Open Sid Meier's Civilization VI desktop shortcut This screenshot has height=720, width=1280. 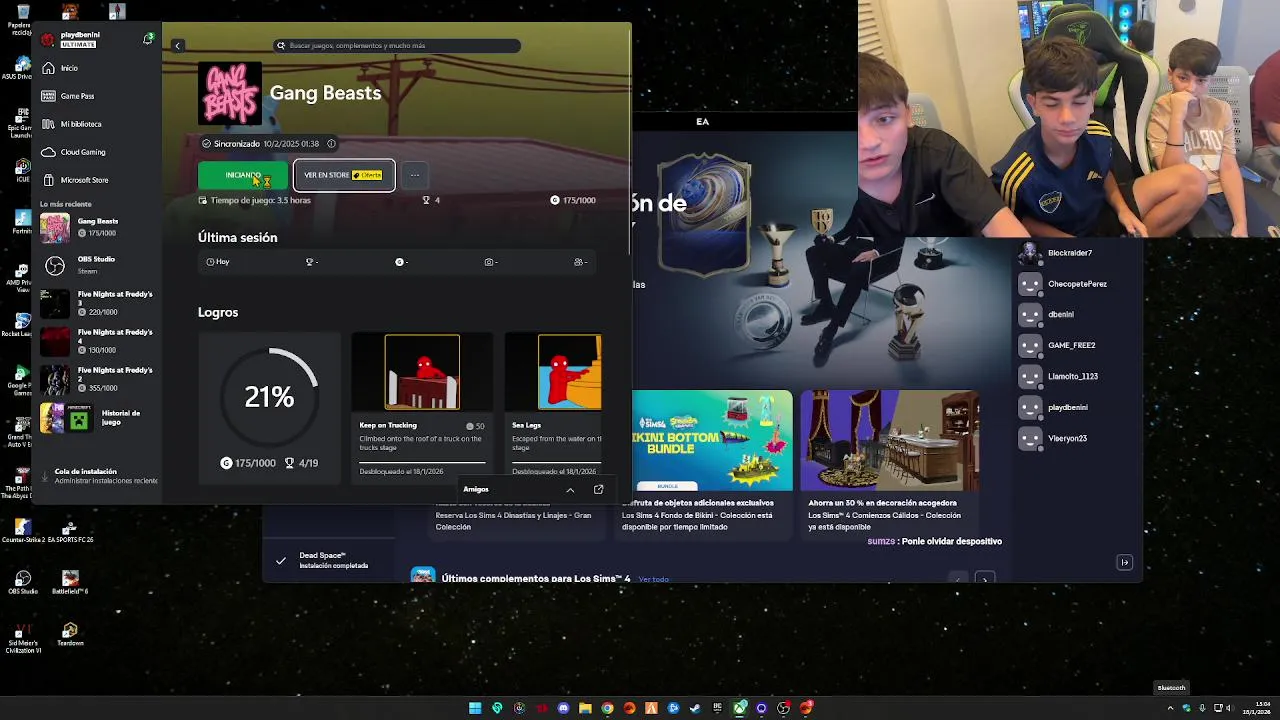tap(22, 637)
